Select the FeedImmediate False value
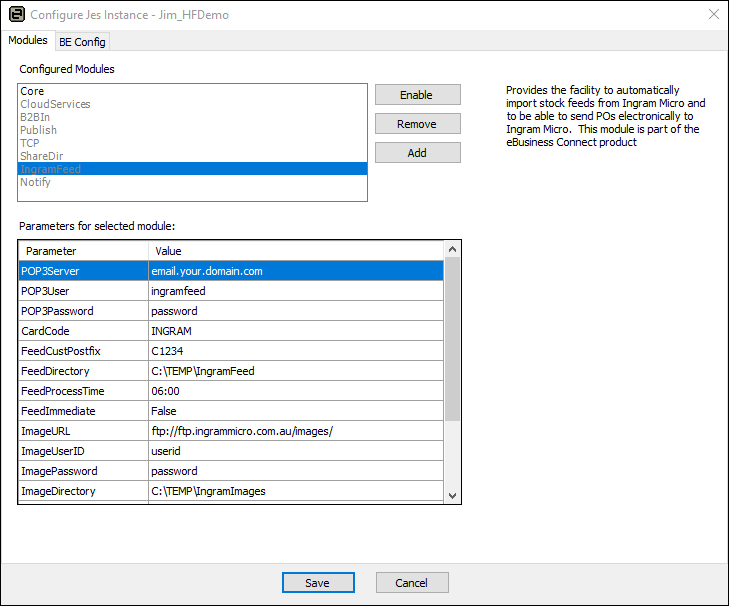Image resolution: width=729 pixels, height=606 pixels. [x=295, y=411]
